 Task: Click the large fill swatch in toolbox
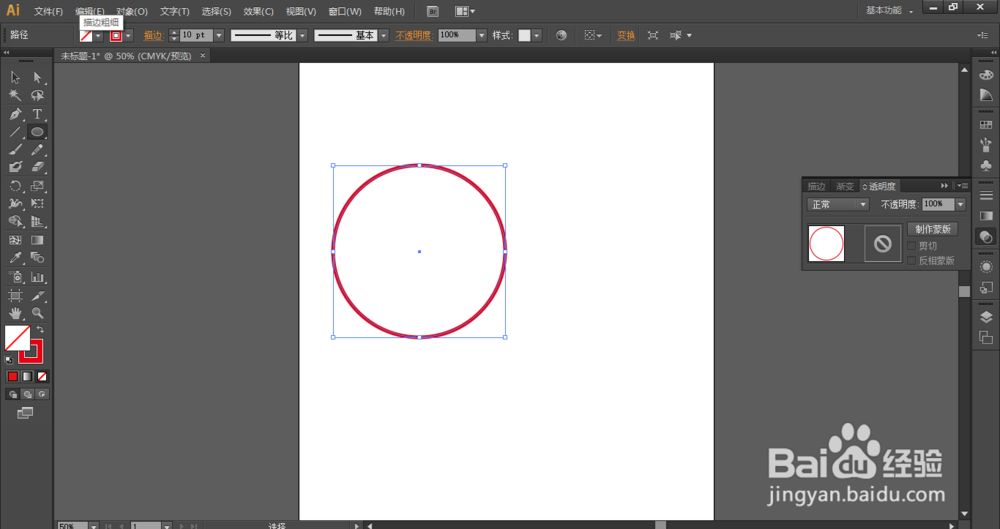click(17, 338)
